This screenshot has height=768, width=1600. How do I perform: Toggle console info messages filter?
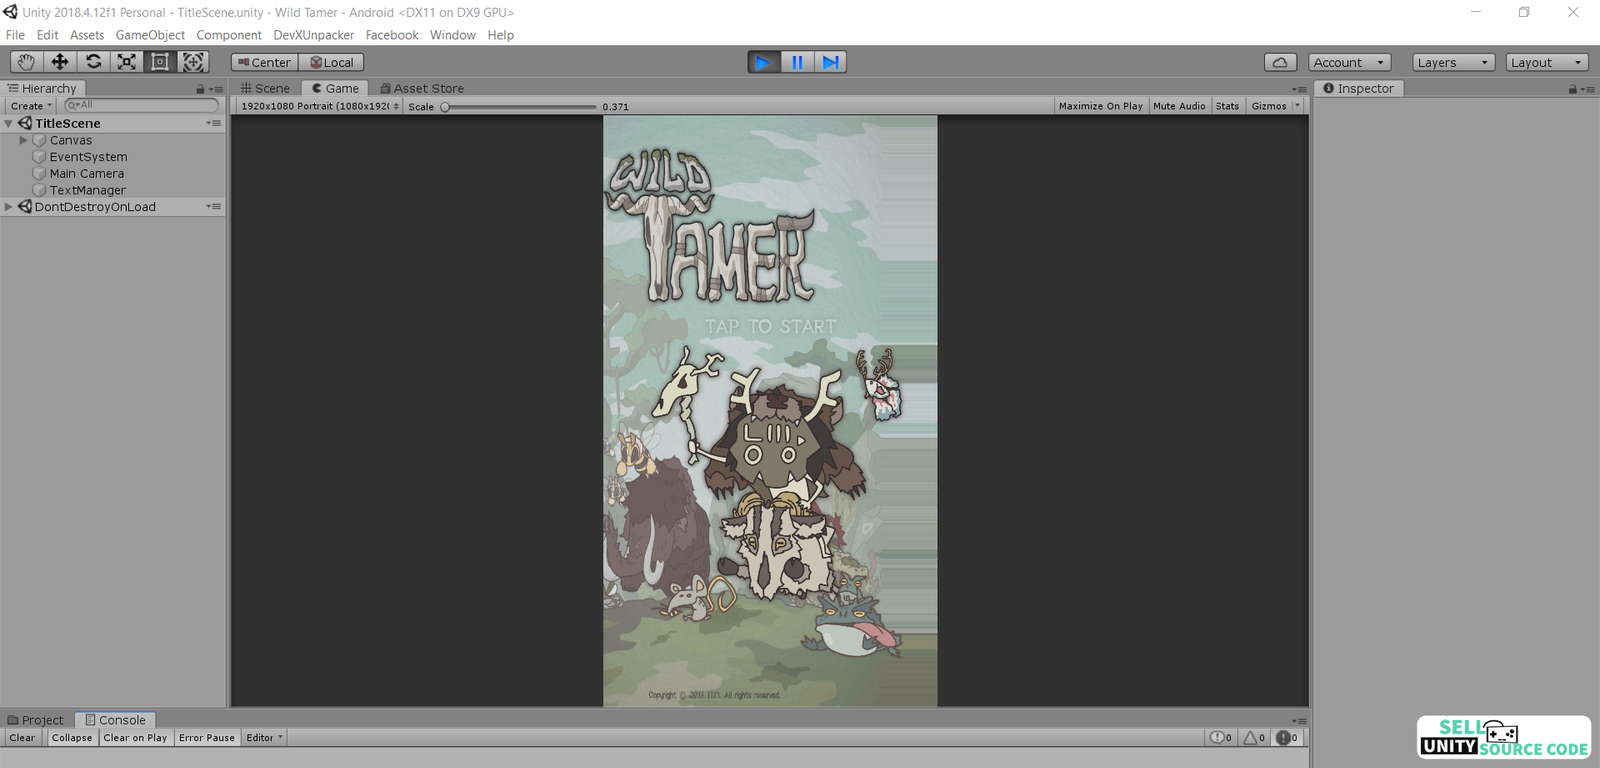(x=1221, y=738)
